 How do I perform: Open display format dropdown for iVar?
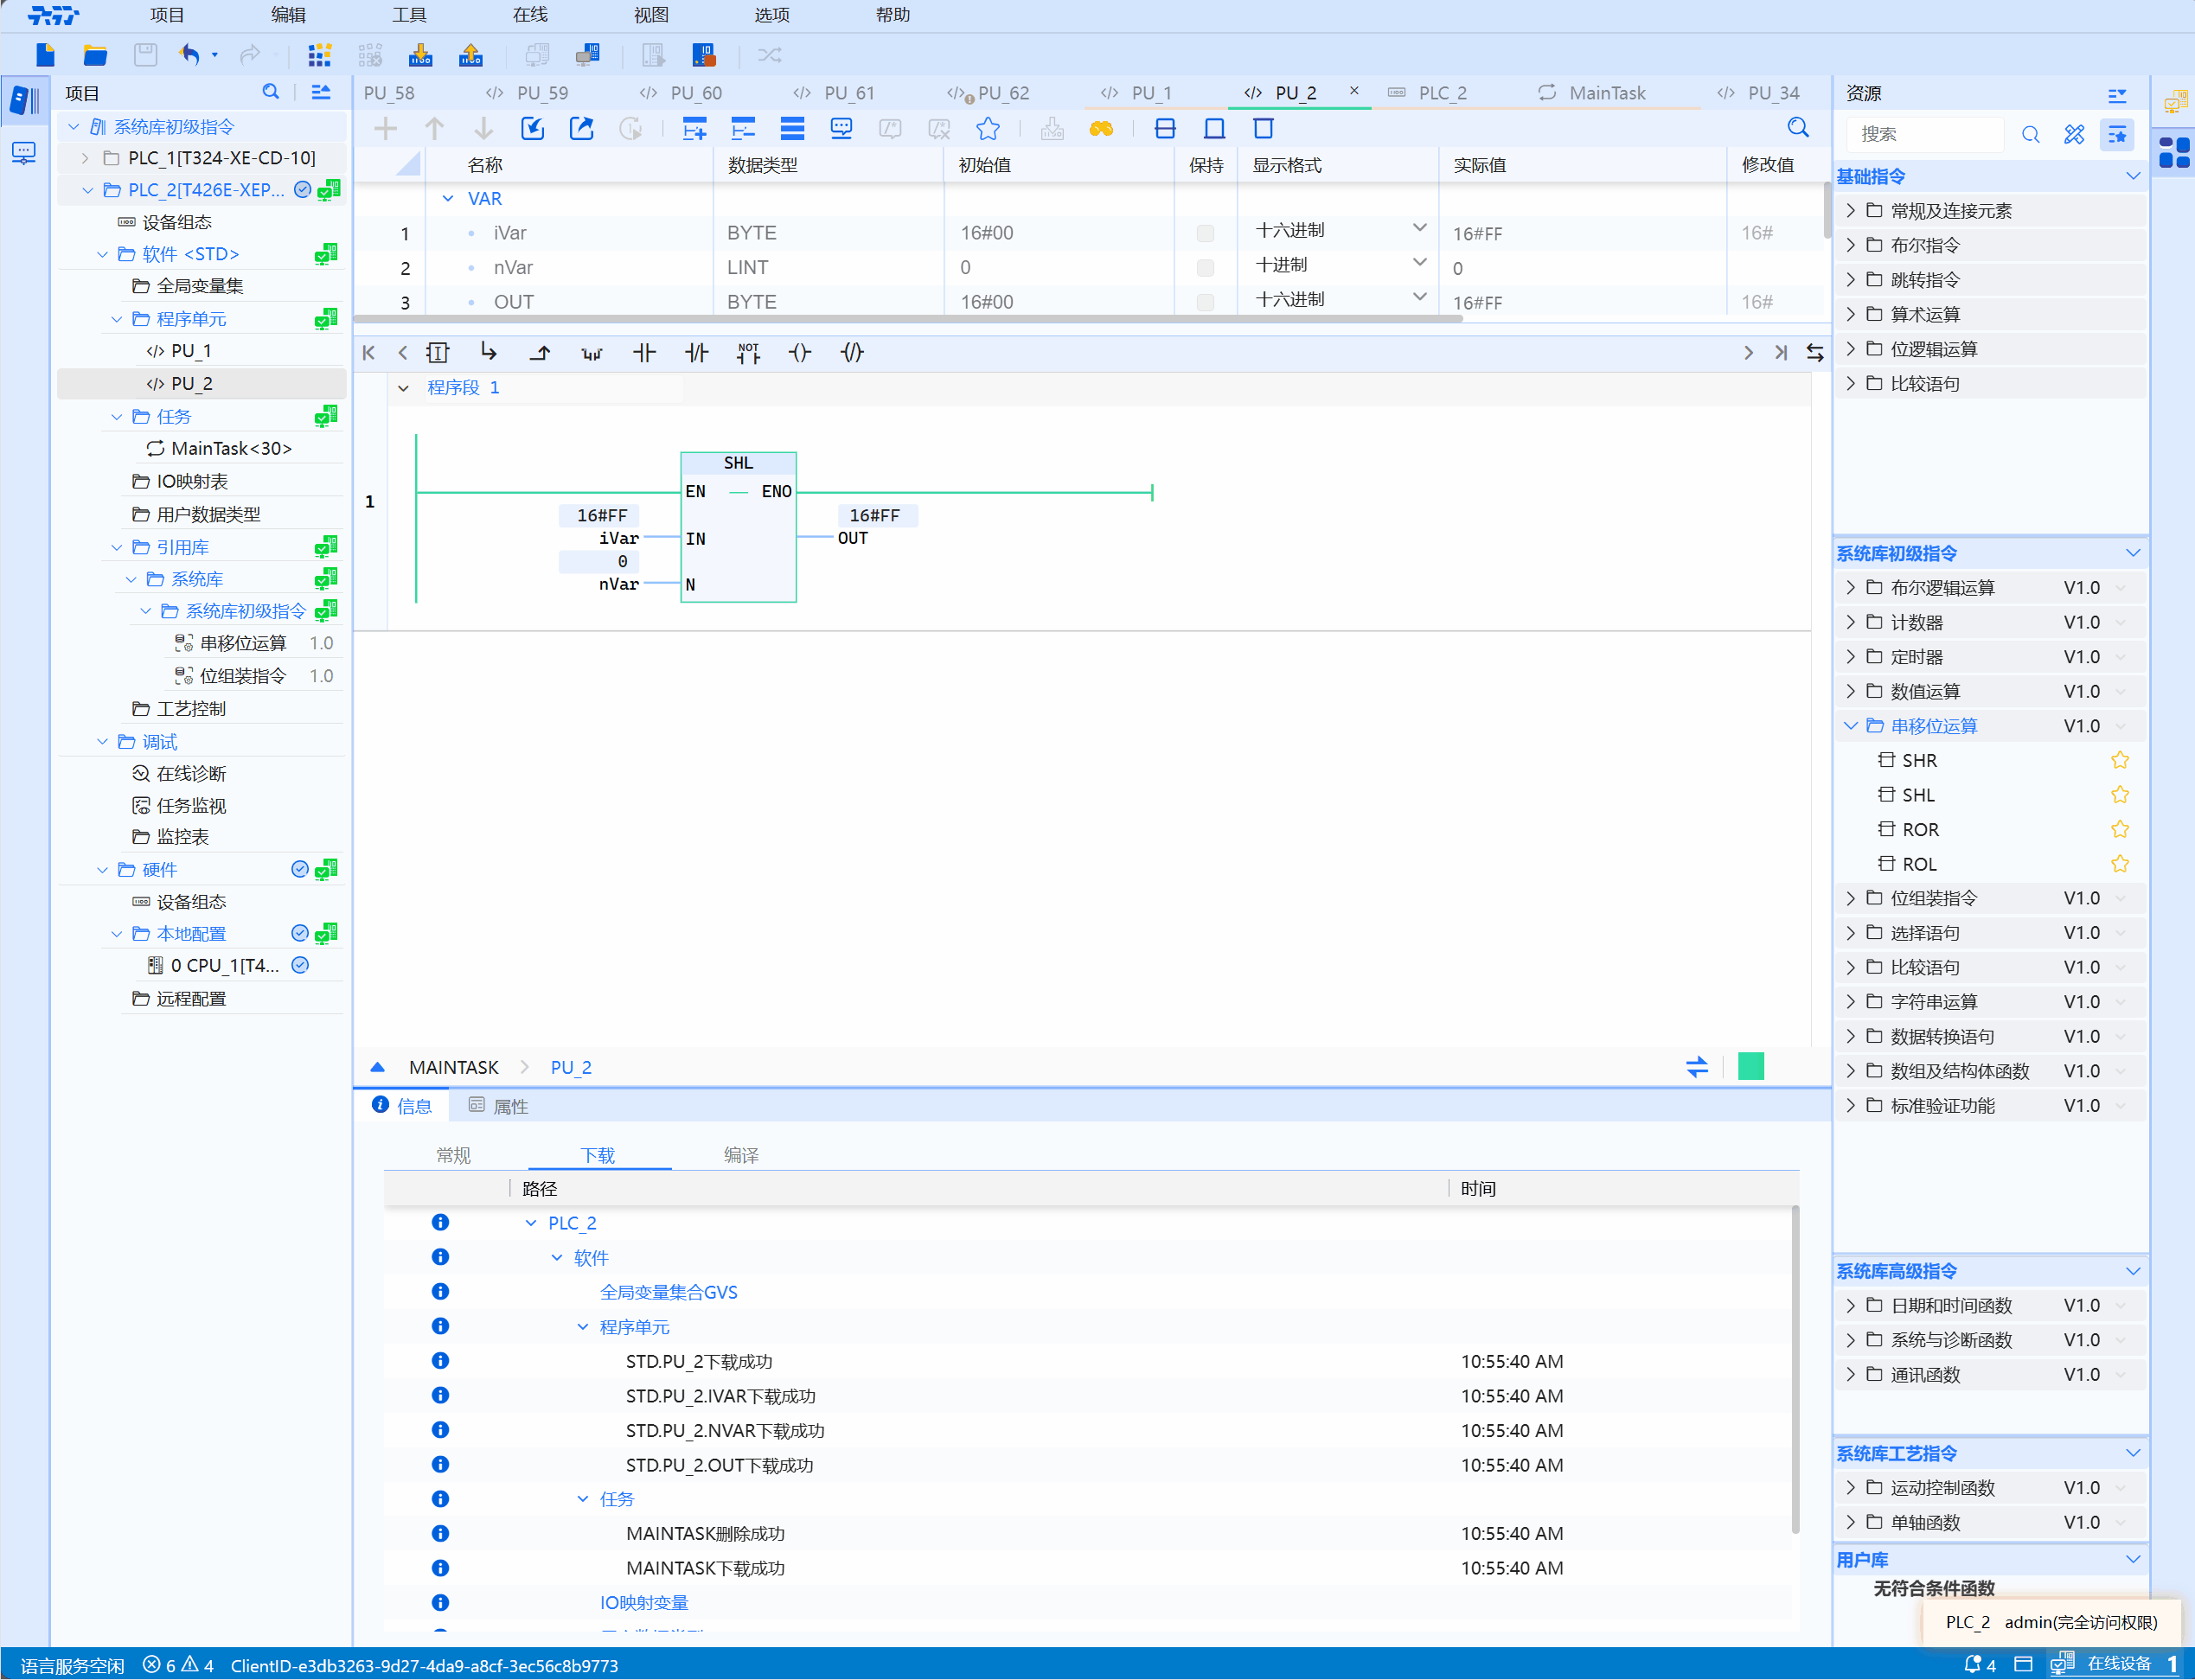1419,229
